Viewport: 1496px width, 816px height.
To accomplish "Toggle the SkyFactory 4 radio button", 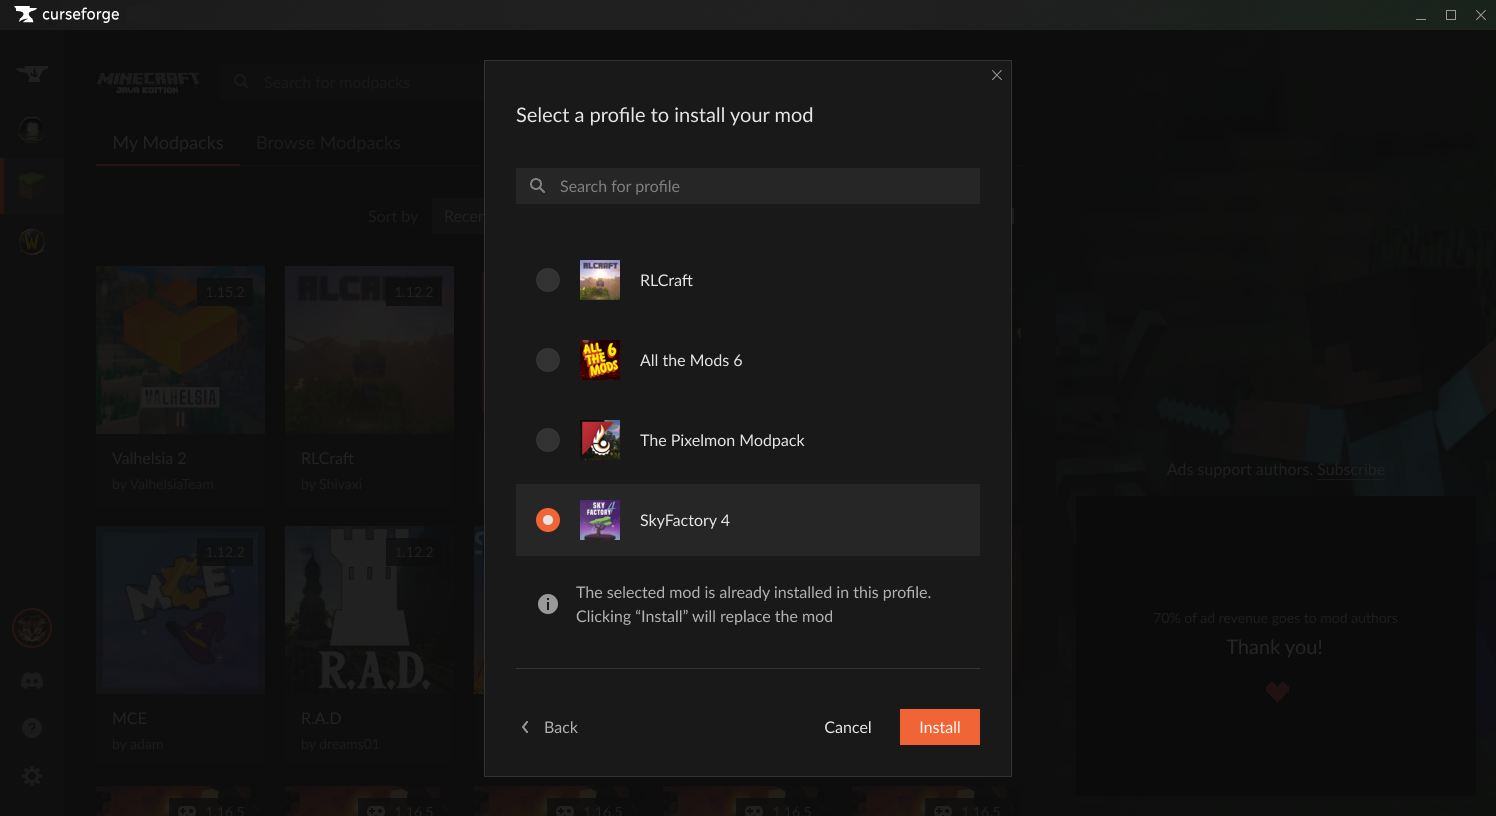I will coord(548,520).
